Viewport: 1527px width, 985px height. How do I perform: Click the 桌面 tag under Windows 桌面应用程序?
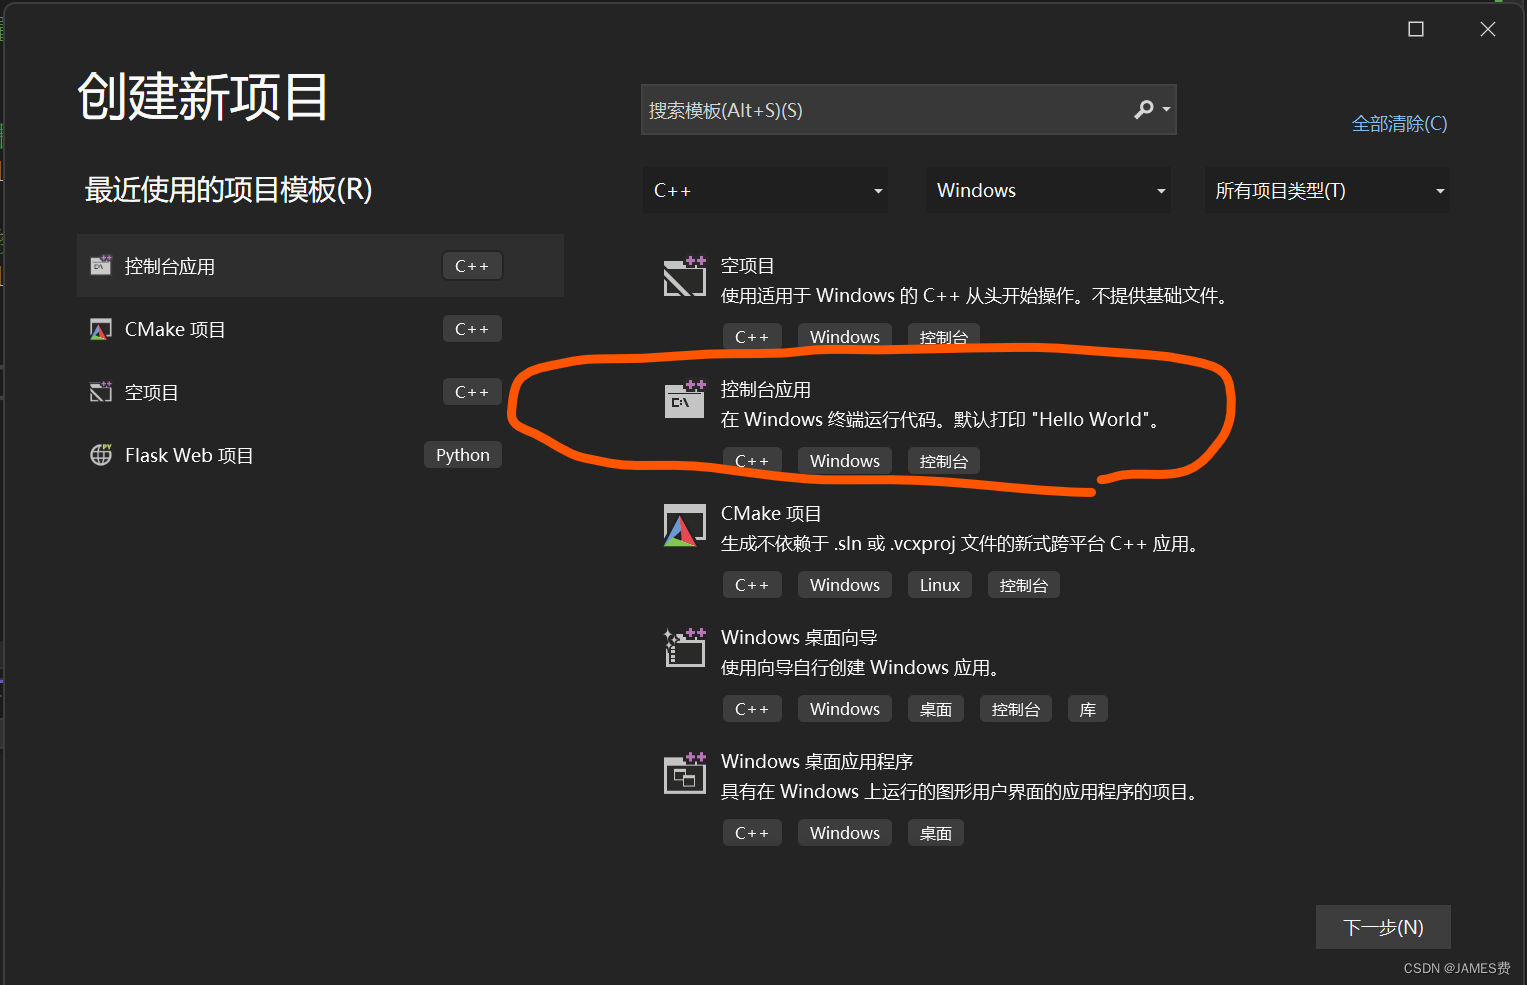click(x=935, y=832)
